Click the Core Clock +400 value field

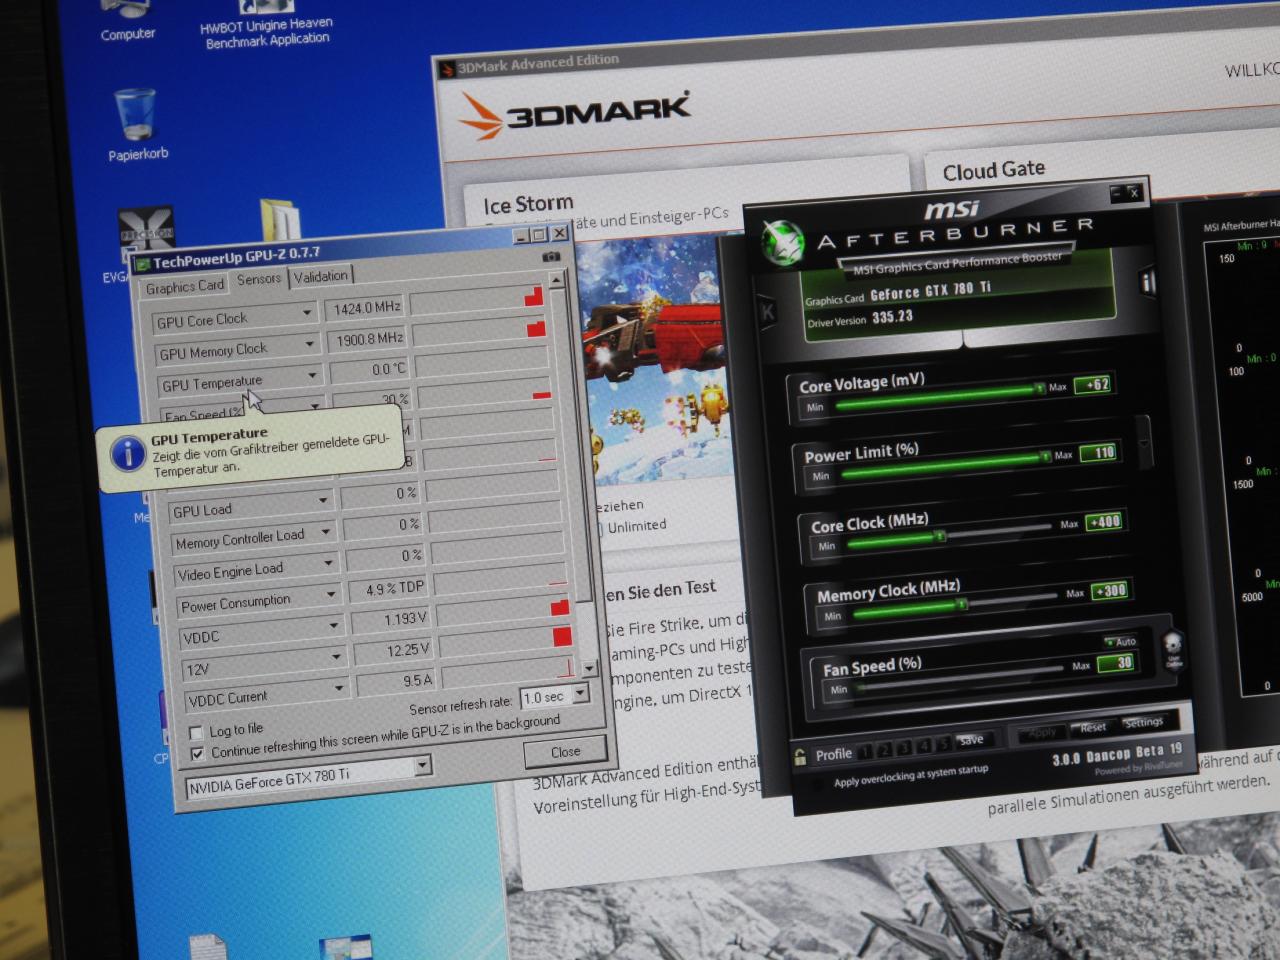pyautogui.click(x=1104, y=522)
